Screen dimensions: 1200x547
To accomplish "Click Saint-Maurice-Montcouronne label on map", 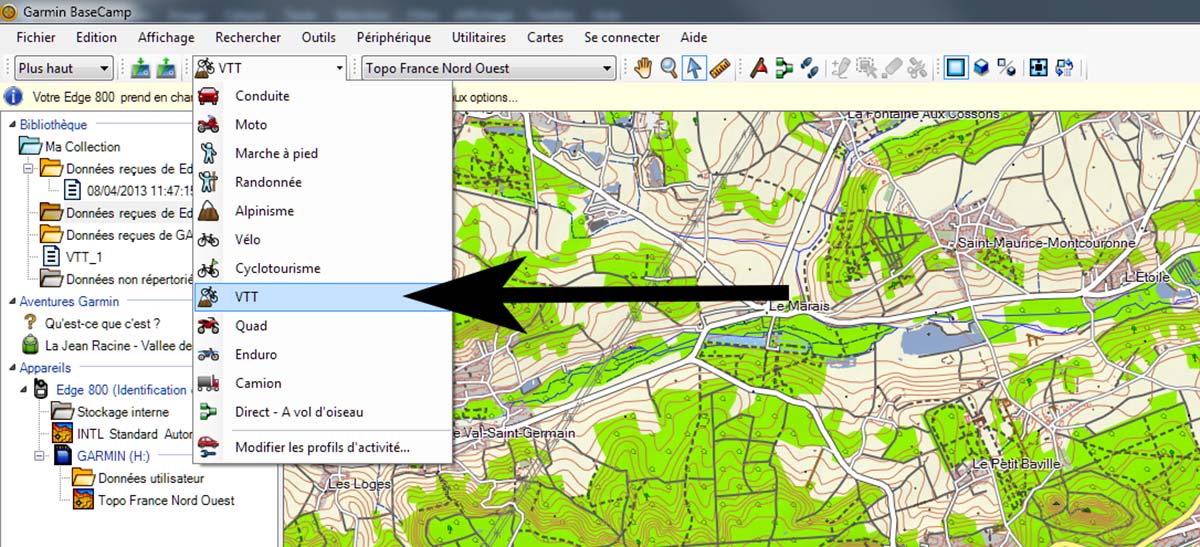I will tap(1046, 243).
